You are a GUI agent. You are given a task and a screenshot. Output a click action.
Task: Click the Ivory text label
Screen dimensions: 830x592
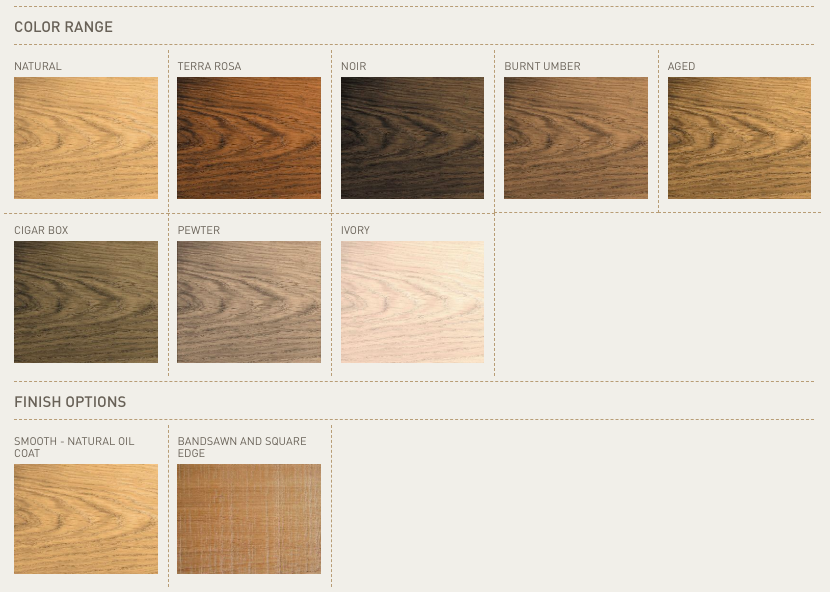tap(355, 231)
